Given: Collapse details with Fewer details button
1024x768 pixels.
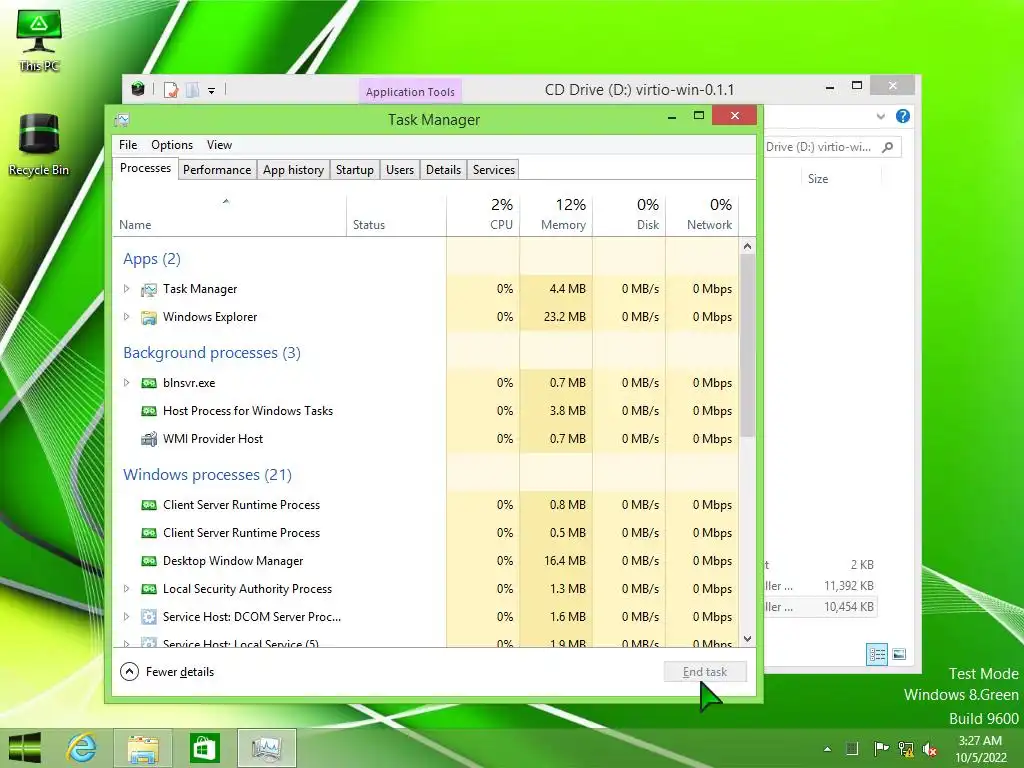Looking at the screenshot, I should tap(167, 672).
